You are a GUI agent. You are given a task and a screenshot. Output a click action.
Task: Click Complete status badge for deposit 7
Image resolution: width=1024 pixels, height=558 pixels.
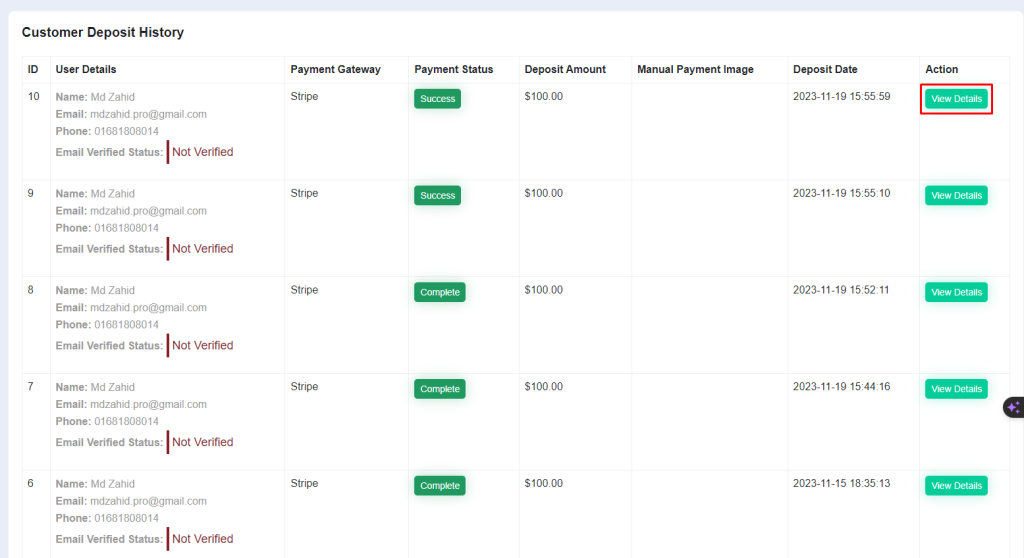click(x=440, y=389)
